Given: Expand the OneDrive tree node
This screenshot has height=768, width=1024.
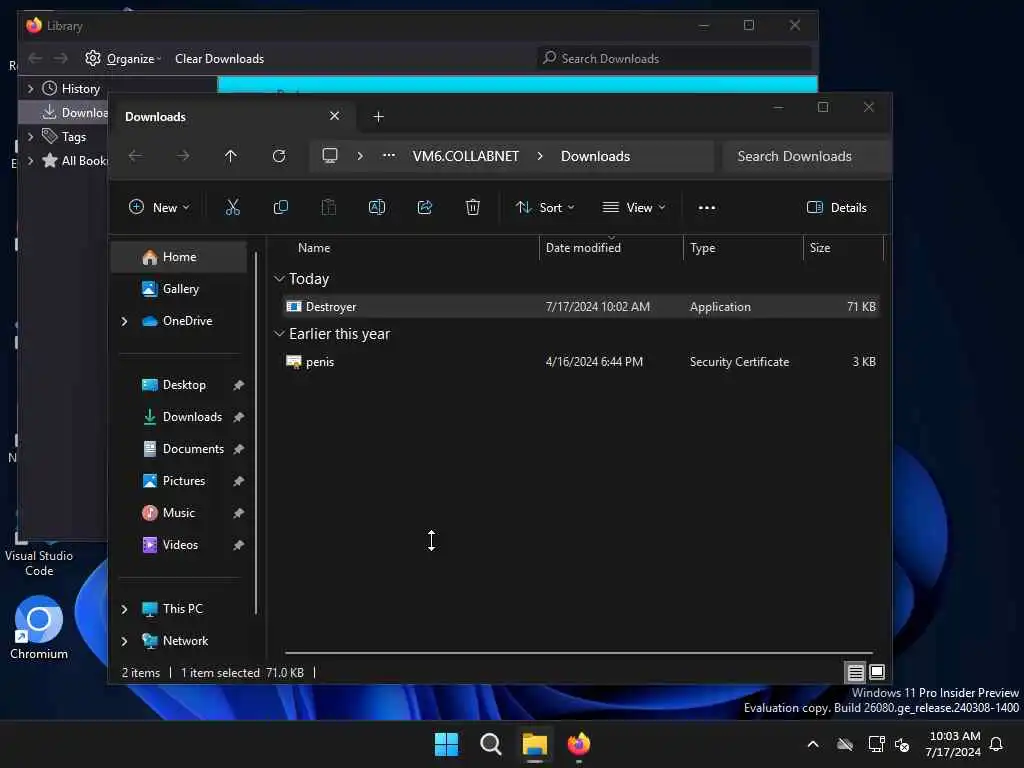Looking at the screenshot, I should pos(124,321).
